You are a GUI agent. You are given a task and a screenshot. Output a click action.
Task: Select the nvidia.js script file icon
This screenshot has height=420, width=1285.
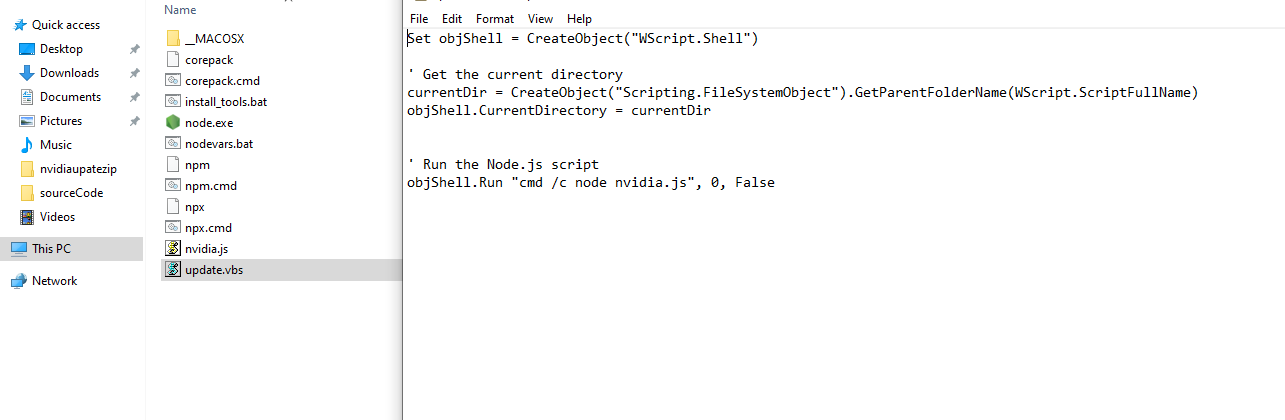(x=172, y=248)
